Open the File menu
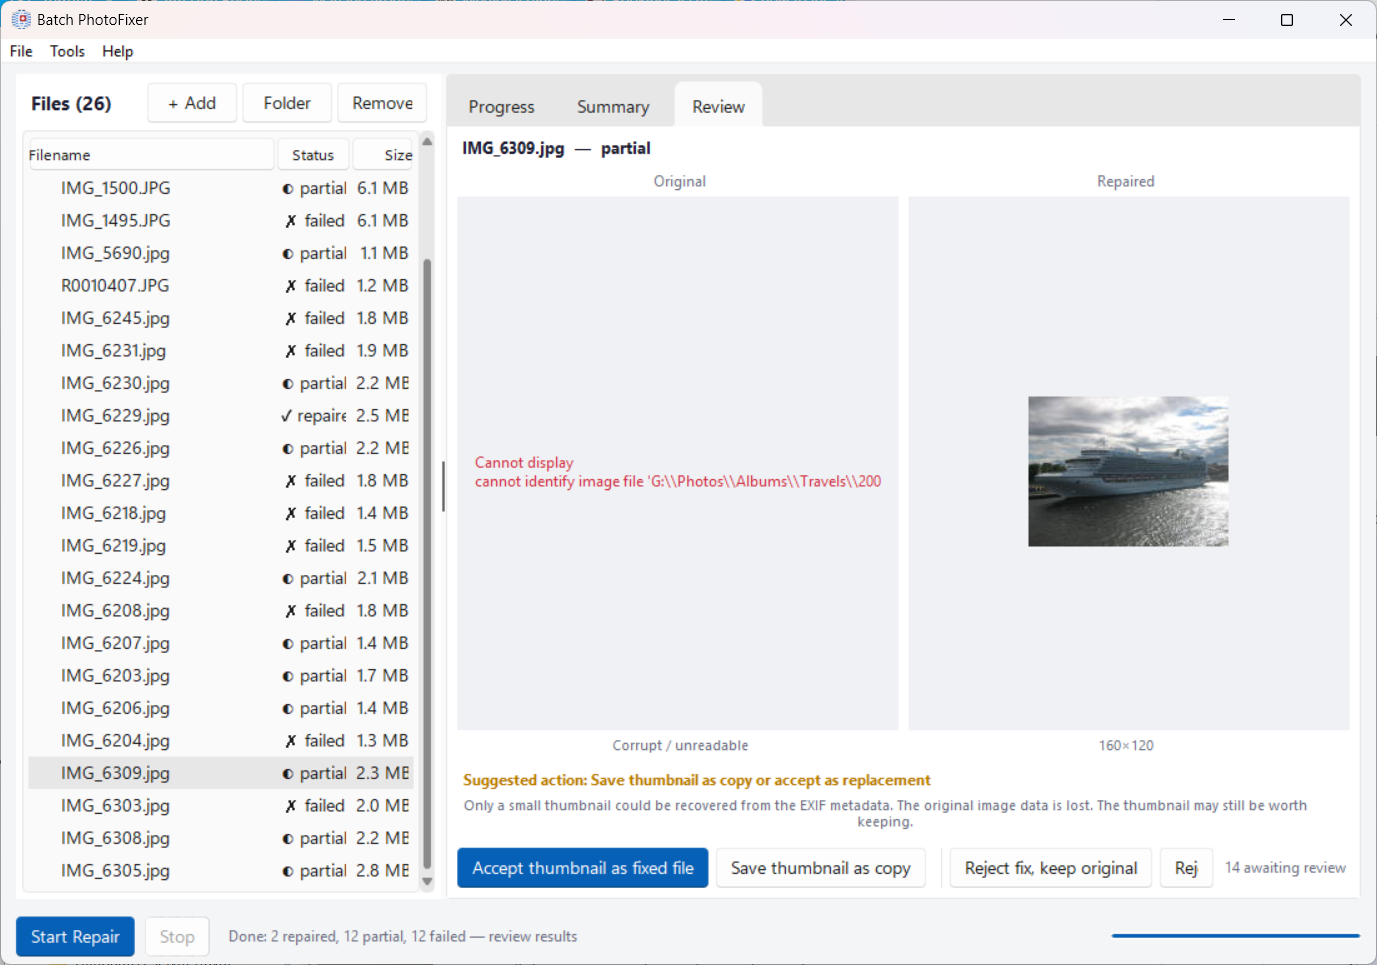Image resolution: width=1377 pixels, height=965 pixels. point(20,51)
